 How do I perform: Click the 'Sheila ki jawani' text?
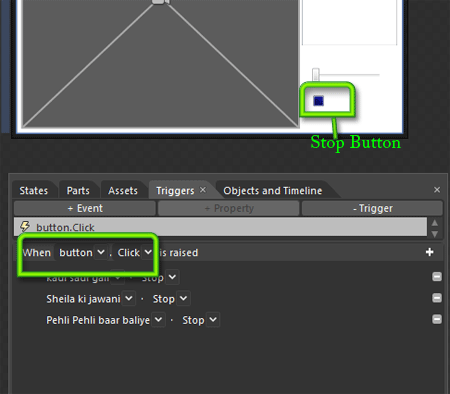(x=83, y=299)
